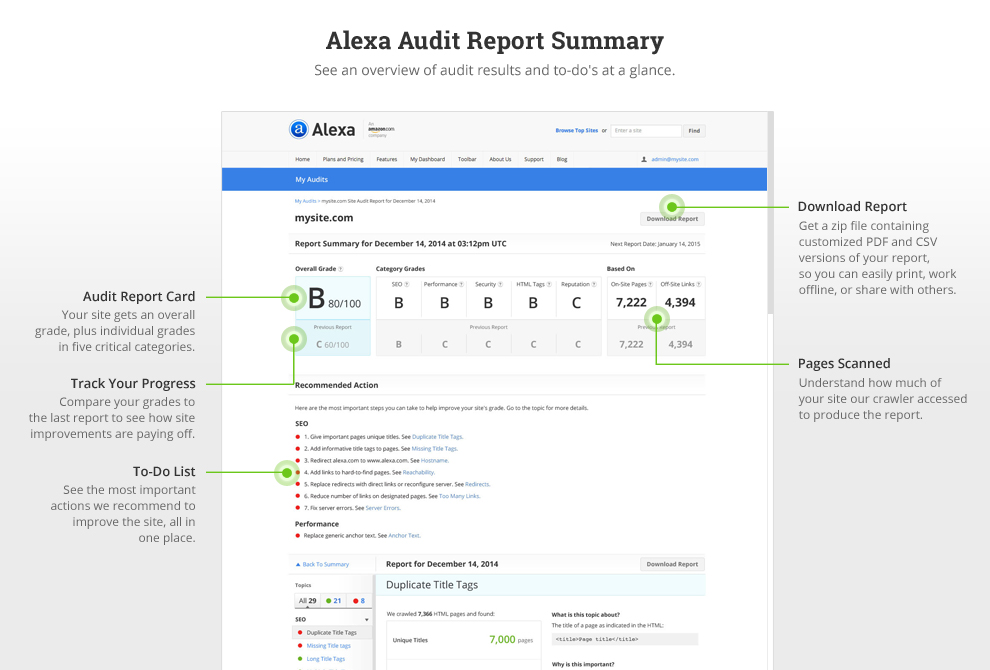
Task: Click the help icon next to On-Site Pages
Action: click(x=650, y=285)
